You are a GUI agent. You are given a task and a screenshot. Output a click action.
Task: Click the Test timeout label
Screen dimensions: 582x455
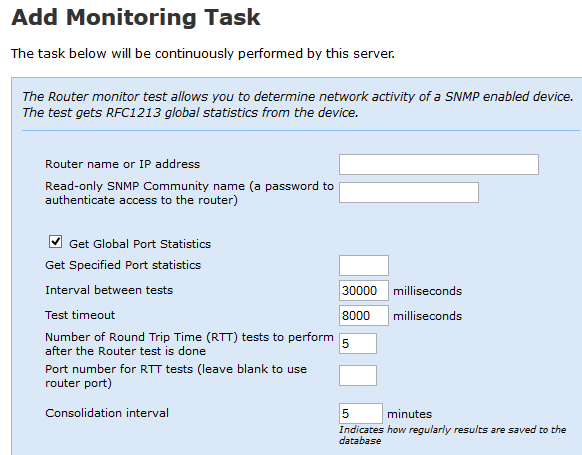(80, 315)
